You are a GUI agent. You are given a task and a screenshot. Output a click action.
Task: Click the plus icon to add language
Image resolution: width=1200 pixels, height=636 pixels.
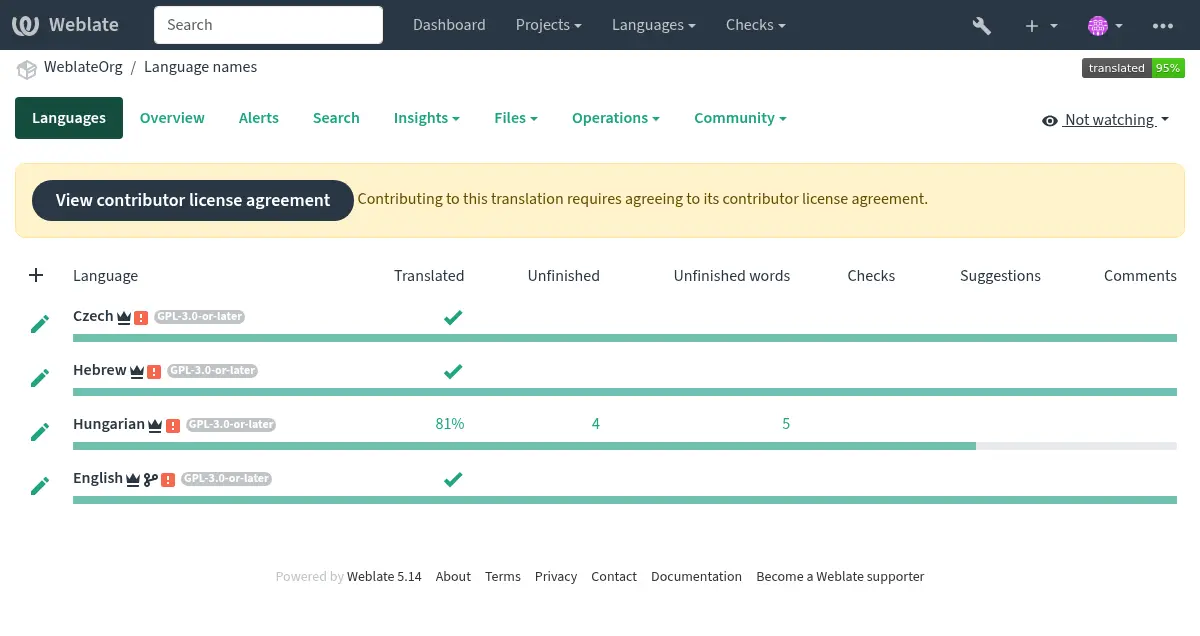(x=36, y=275)
